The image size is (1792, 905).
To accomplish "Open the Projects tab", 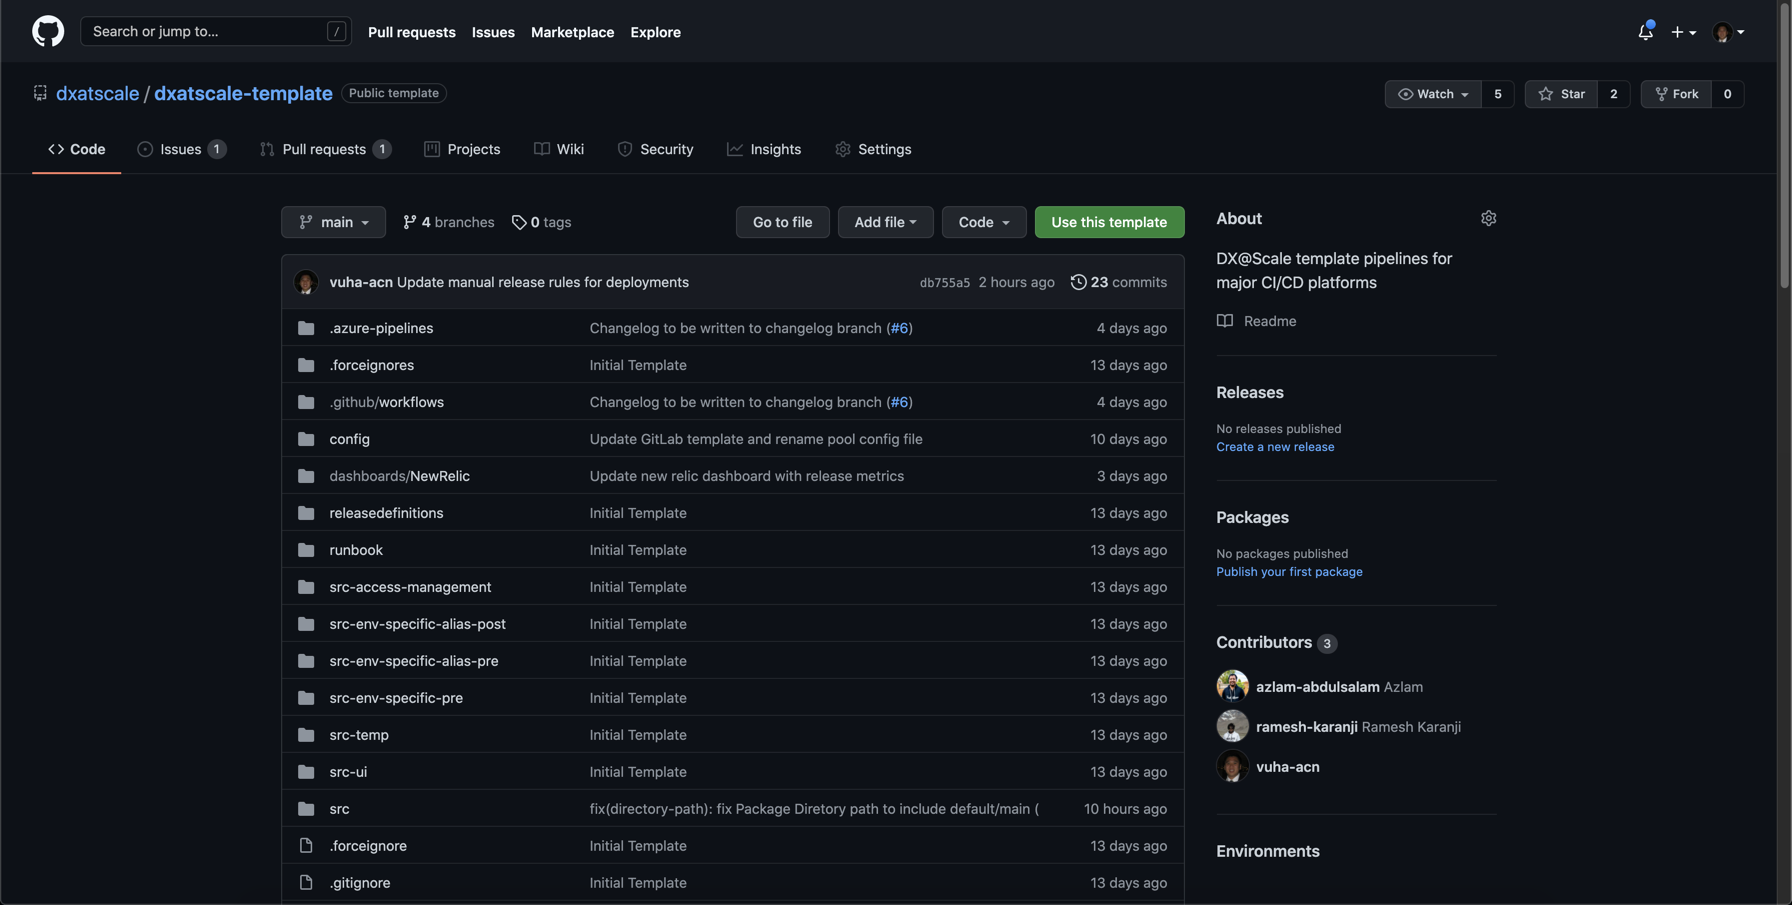I will pyautogui.click(x=461, y=149).
